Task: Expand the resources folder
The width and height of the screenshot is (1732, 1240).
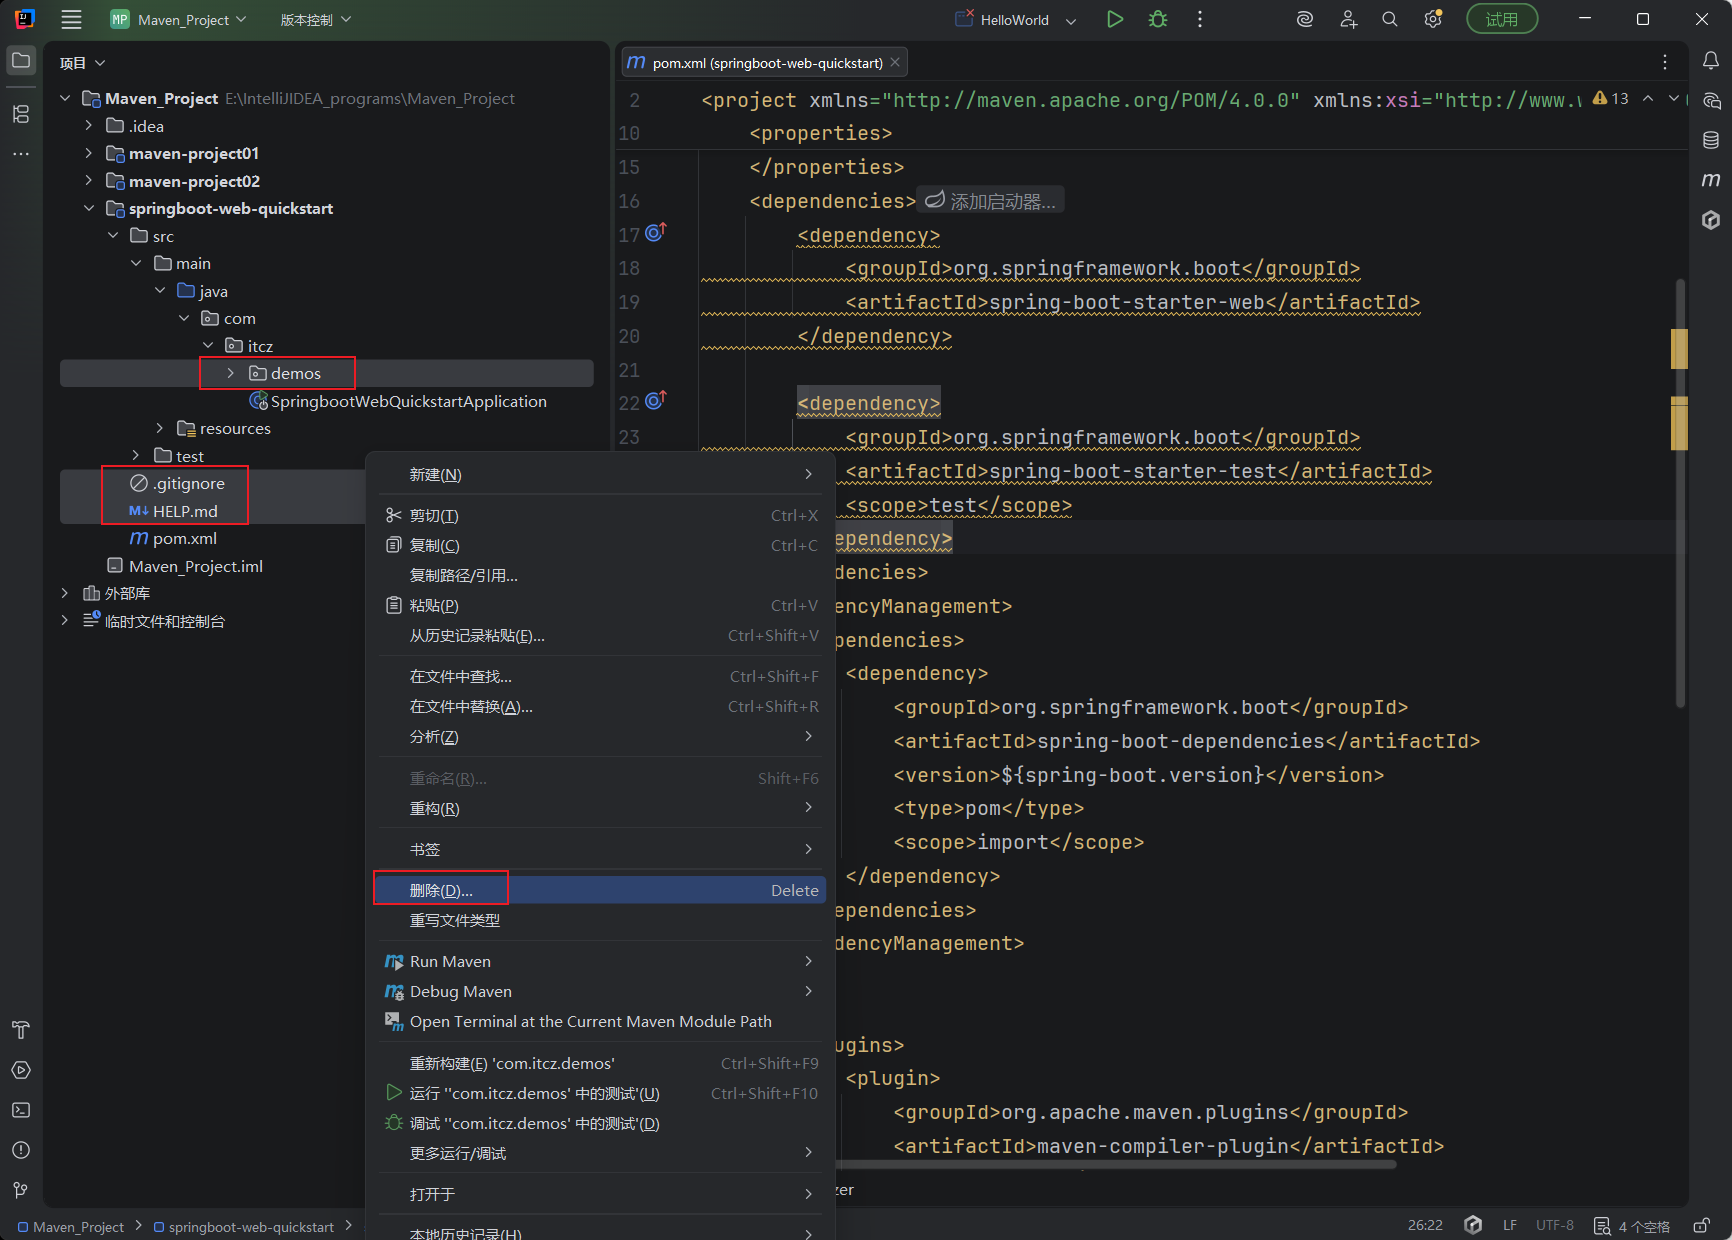Action: pyautogui.click(x=160, y=428)
